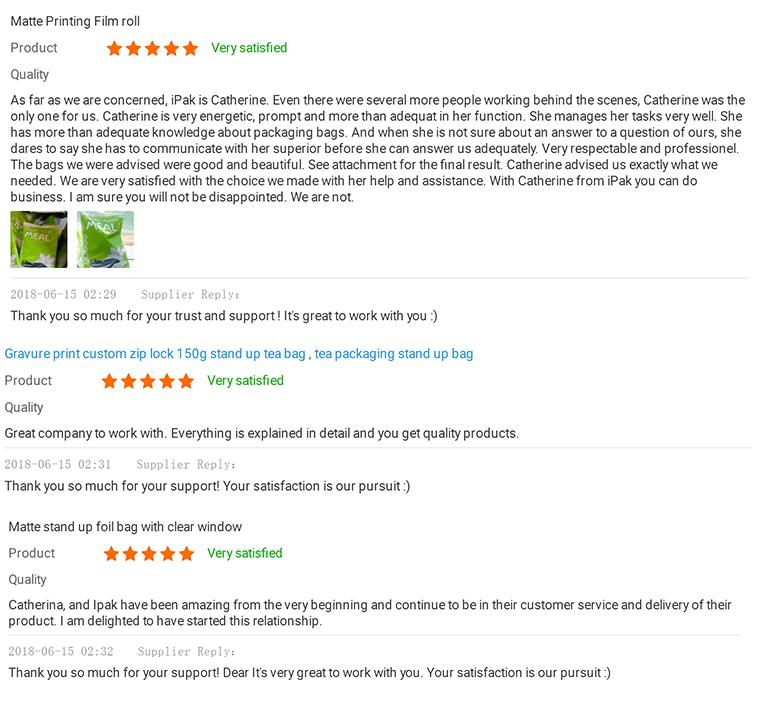Viewport: 764px width, 702px height.
Task: Click fifth star of Gravure print tea bag rating
Action: [x=186, y=381]
